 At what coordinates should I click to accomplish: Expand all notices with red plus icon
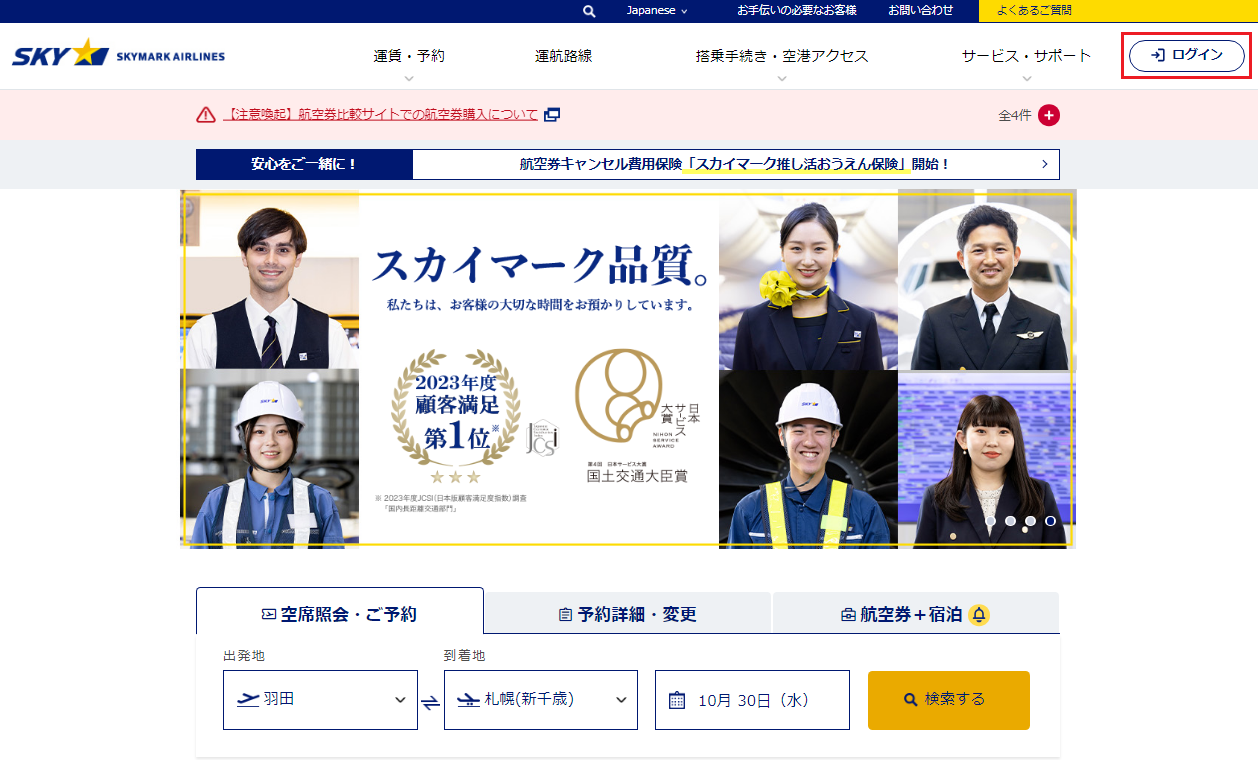[1049, 115]
